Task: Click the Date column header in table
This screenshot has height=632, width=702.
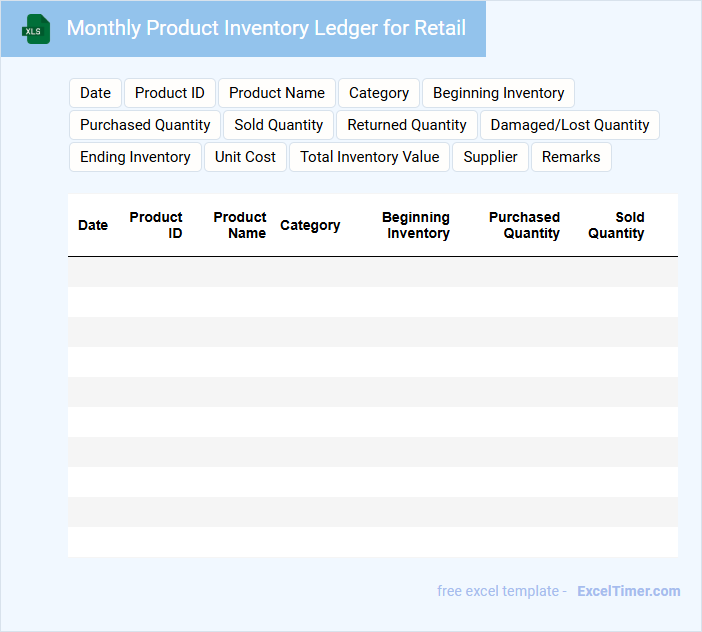Action: tap(93, 225)
